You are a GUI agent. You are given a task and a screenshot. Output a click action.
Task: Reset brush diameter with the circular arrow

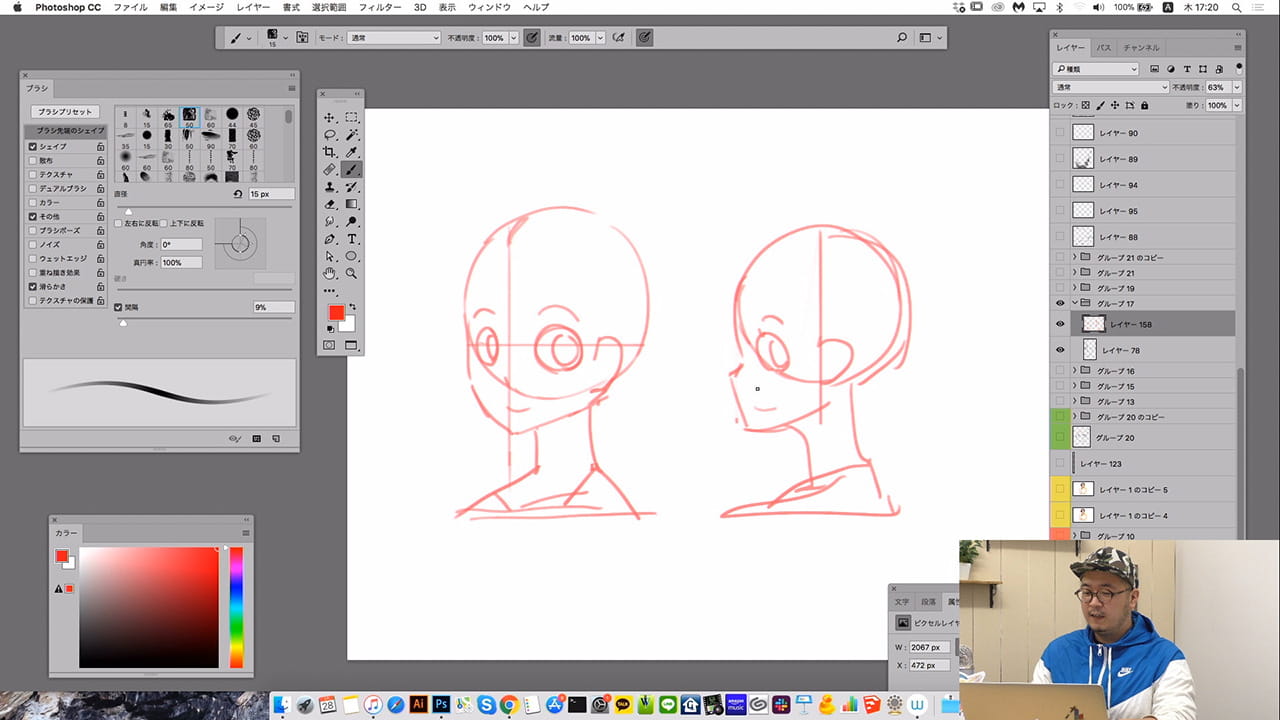coord(238,194)
